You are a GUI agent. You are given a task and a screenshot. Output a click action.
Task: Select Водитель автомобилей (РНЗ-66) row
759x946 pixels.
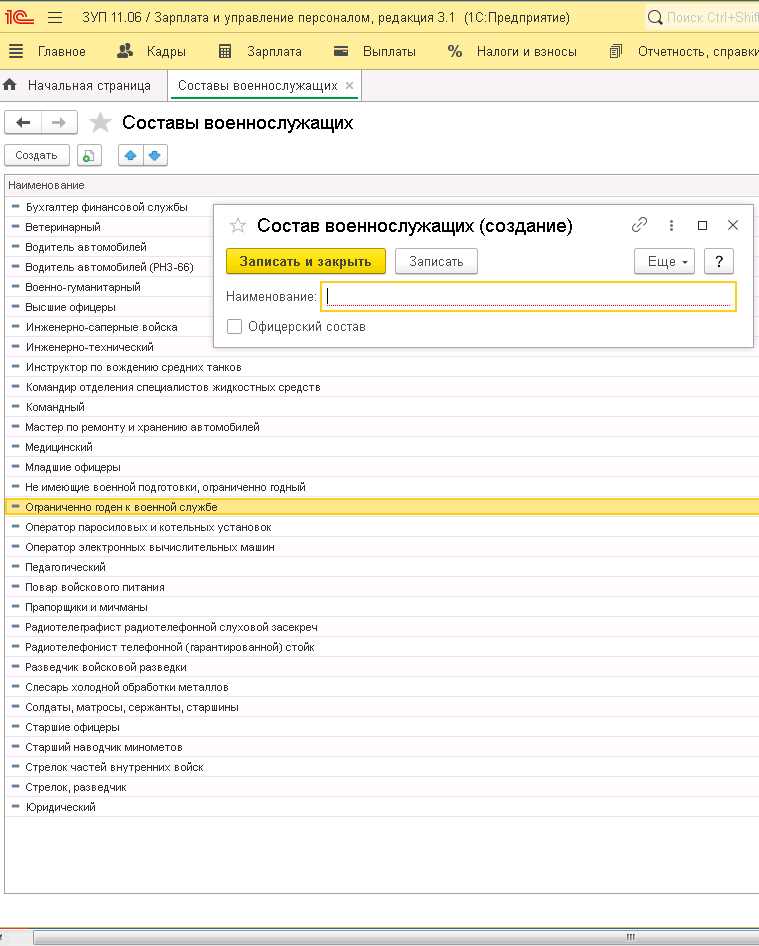(109, 267)
